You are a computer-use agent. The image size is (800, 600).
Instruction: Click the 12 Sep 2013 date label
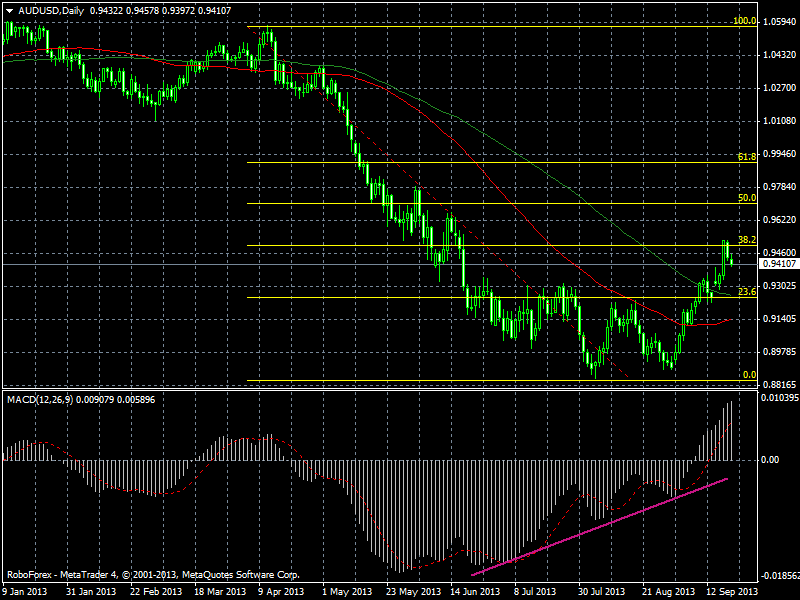point(733,592)
